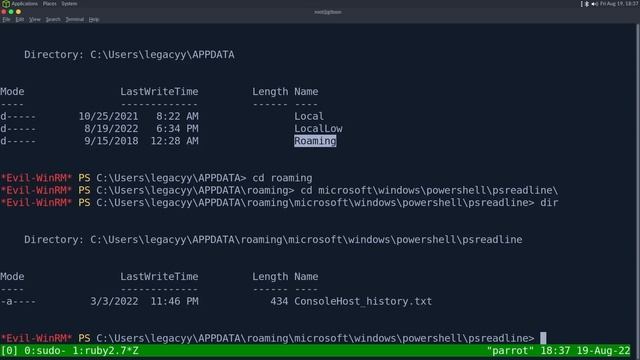The width and height of the screenshot is (640, 360).
Task: Click the yellow window control button
Action: (x=18, y=12)
